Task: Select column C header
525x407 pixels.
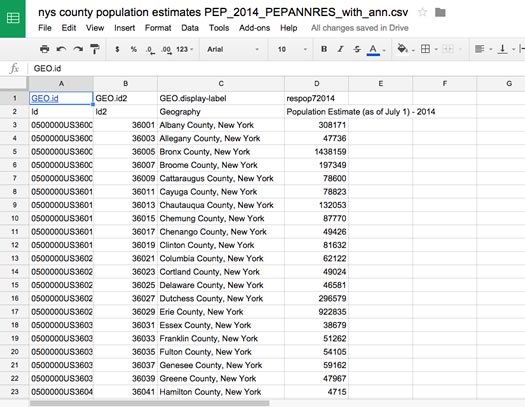Action: point(221,84)
